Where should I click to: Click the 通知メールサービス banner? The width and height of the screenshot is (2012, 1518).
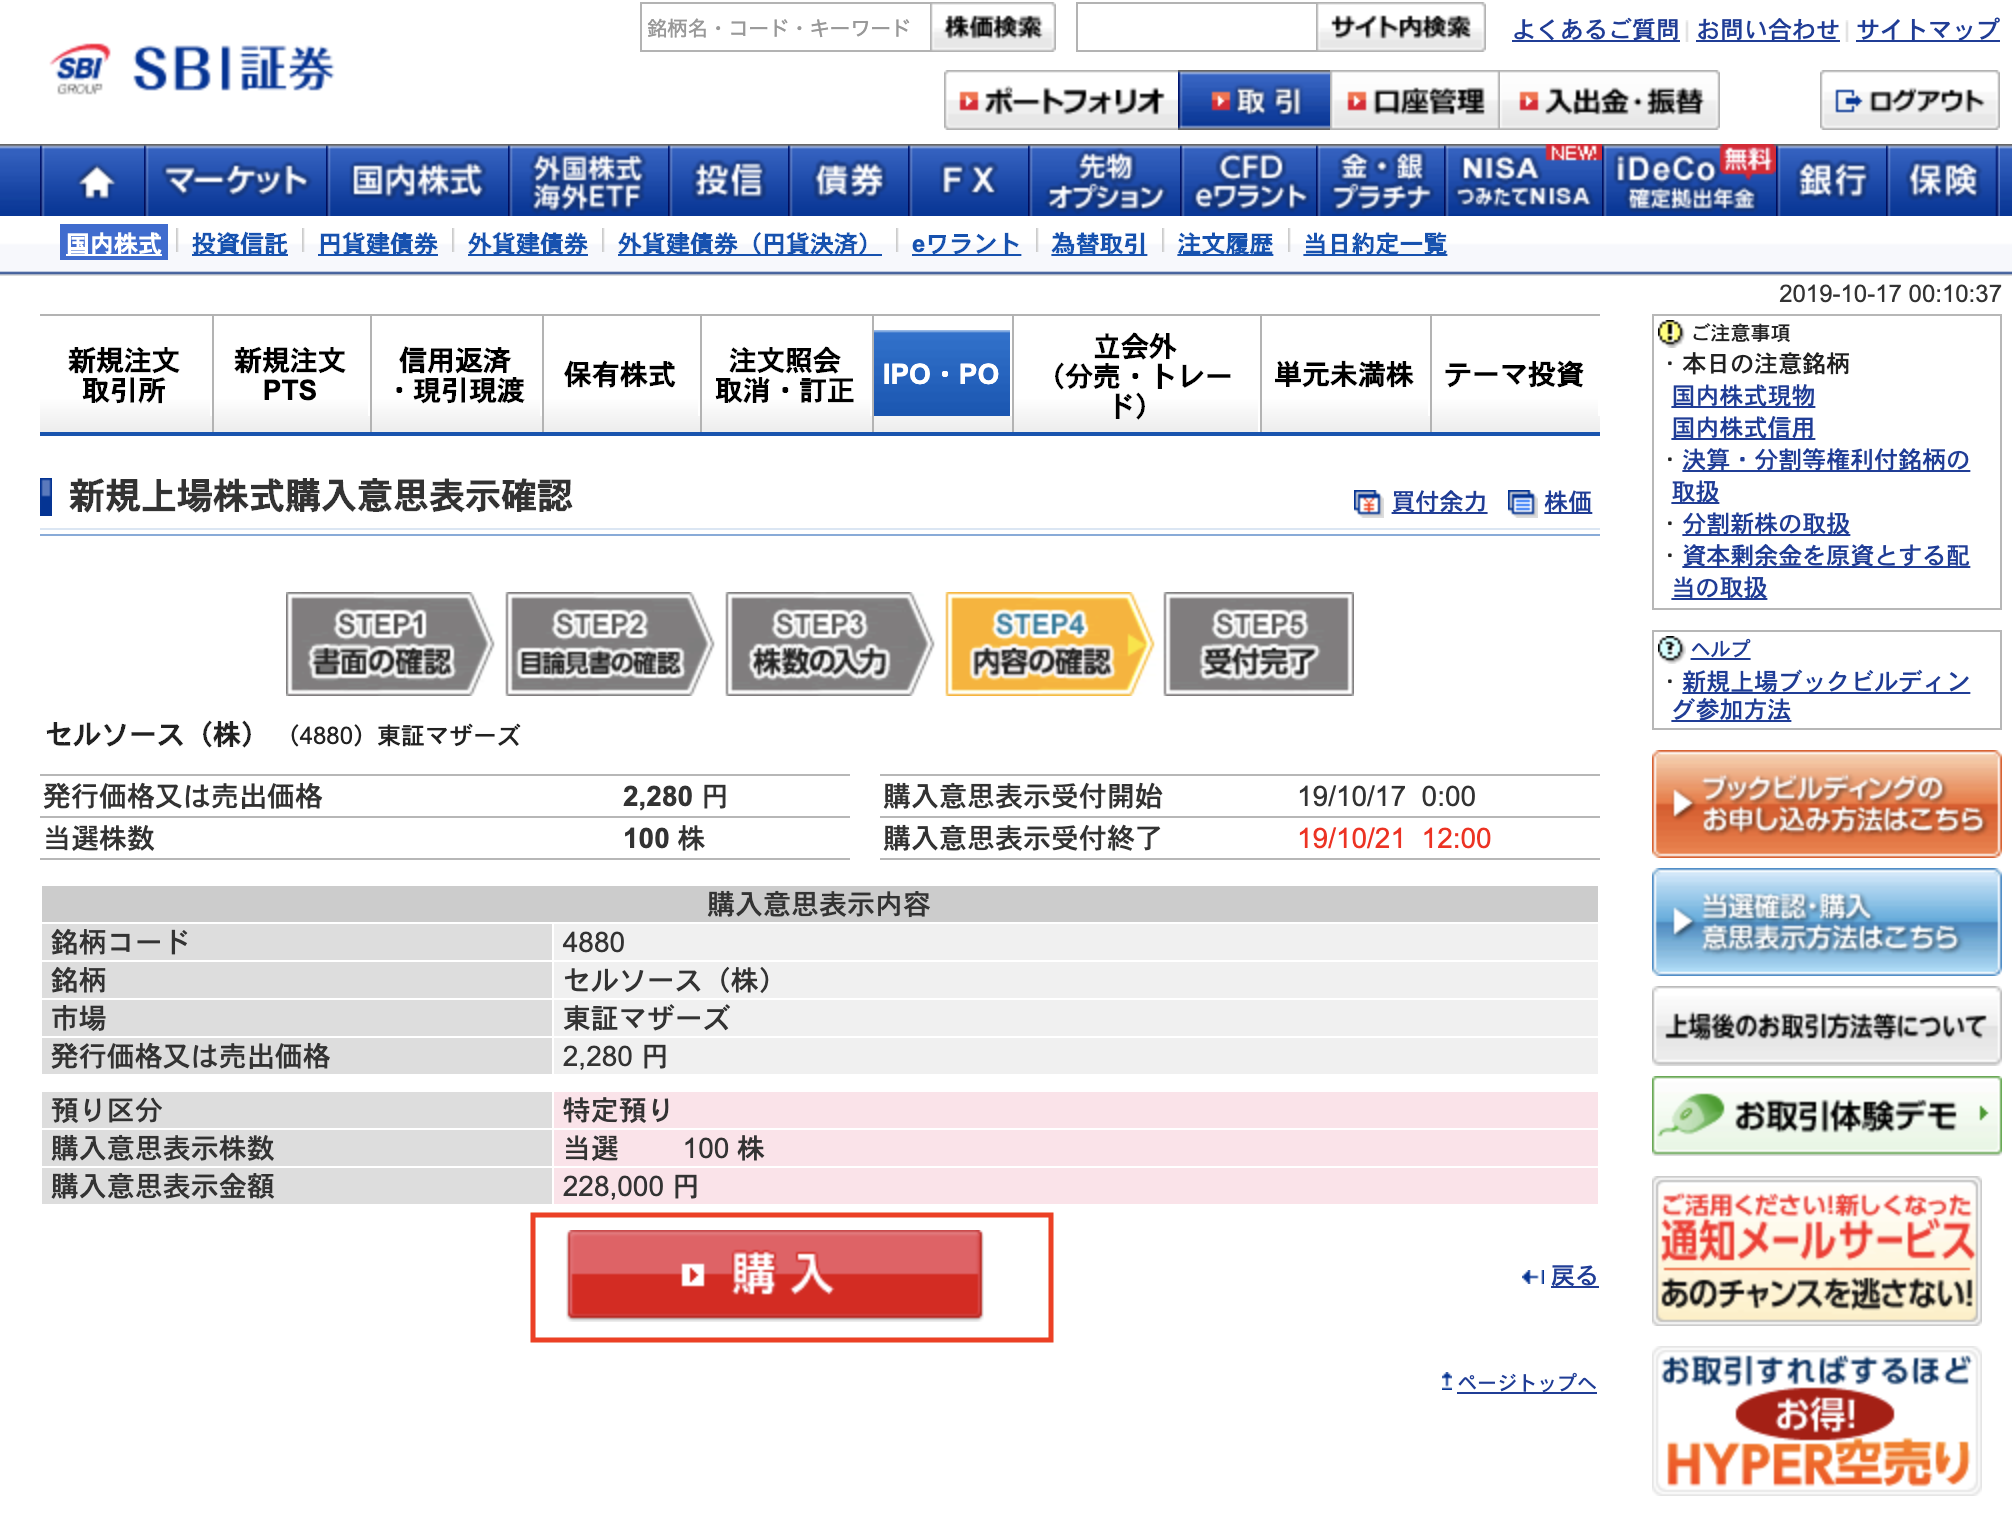point(1817,1250)
